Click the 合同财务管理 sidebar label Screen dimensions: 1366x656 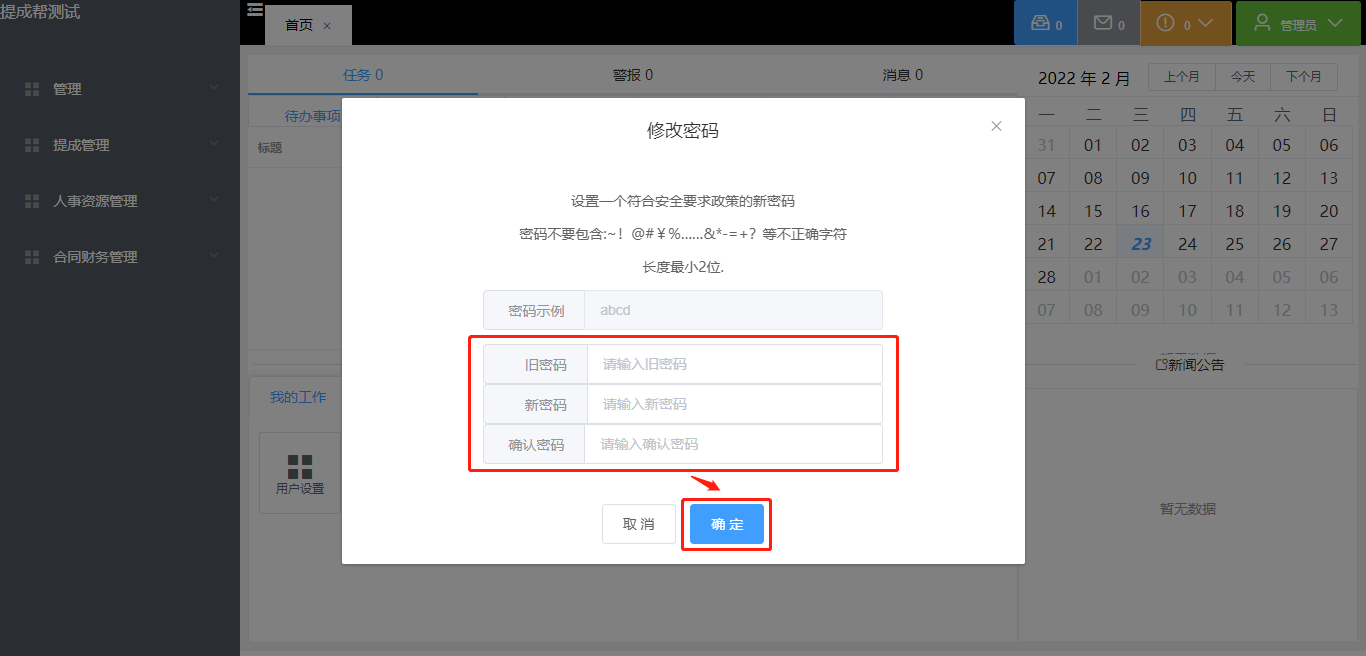coord(95,257)
